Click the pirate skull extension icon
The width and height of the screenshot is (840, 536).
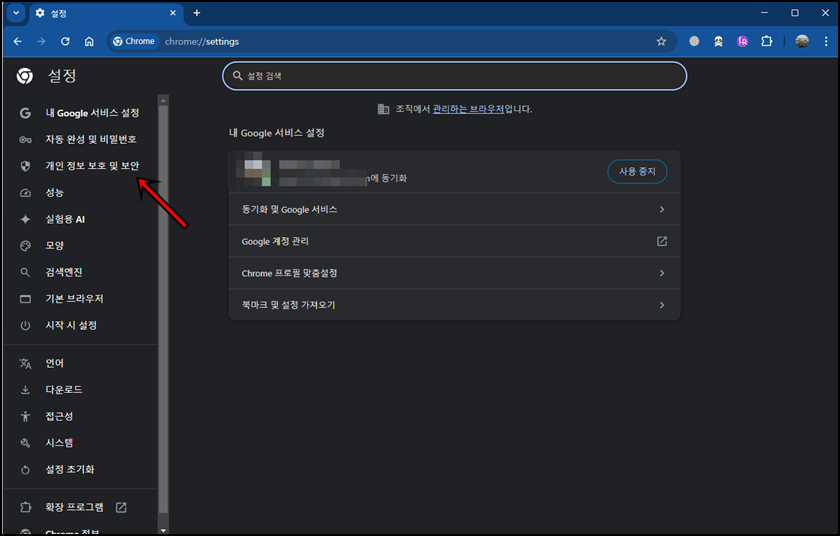coord(718,41)
